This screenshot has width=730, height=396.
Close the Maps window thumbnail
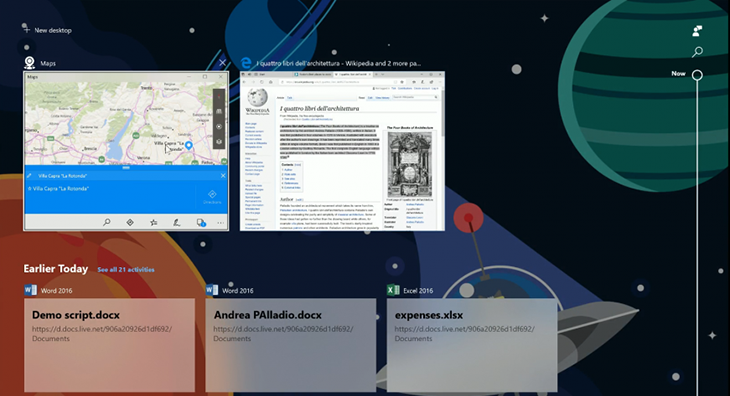click(x=223, y=62)
